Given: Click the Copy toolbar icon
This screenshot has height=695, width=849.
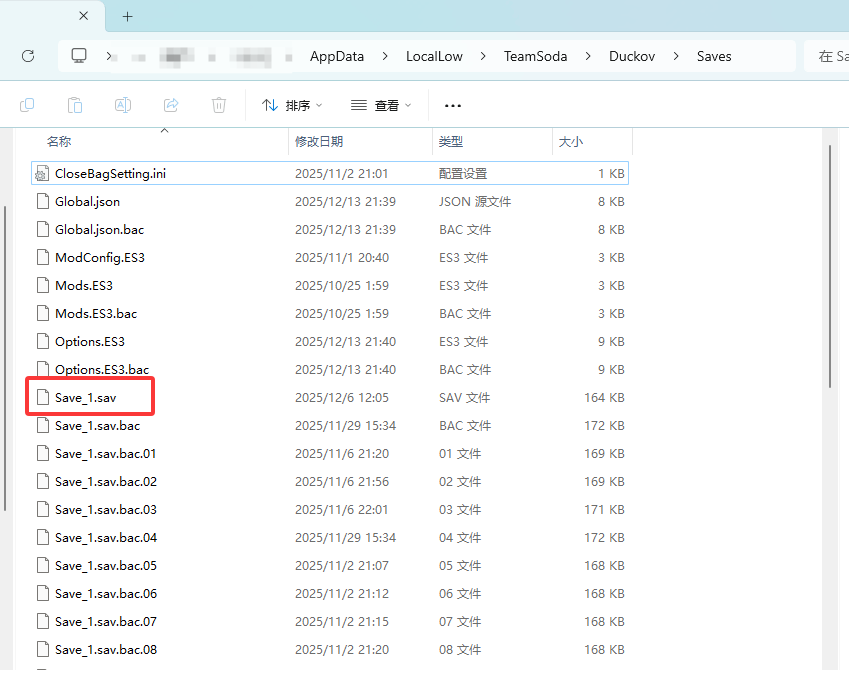Looking at the screenshot, I should 27,105.
